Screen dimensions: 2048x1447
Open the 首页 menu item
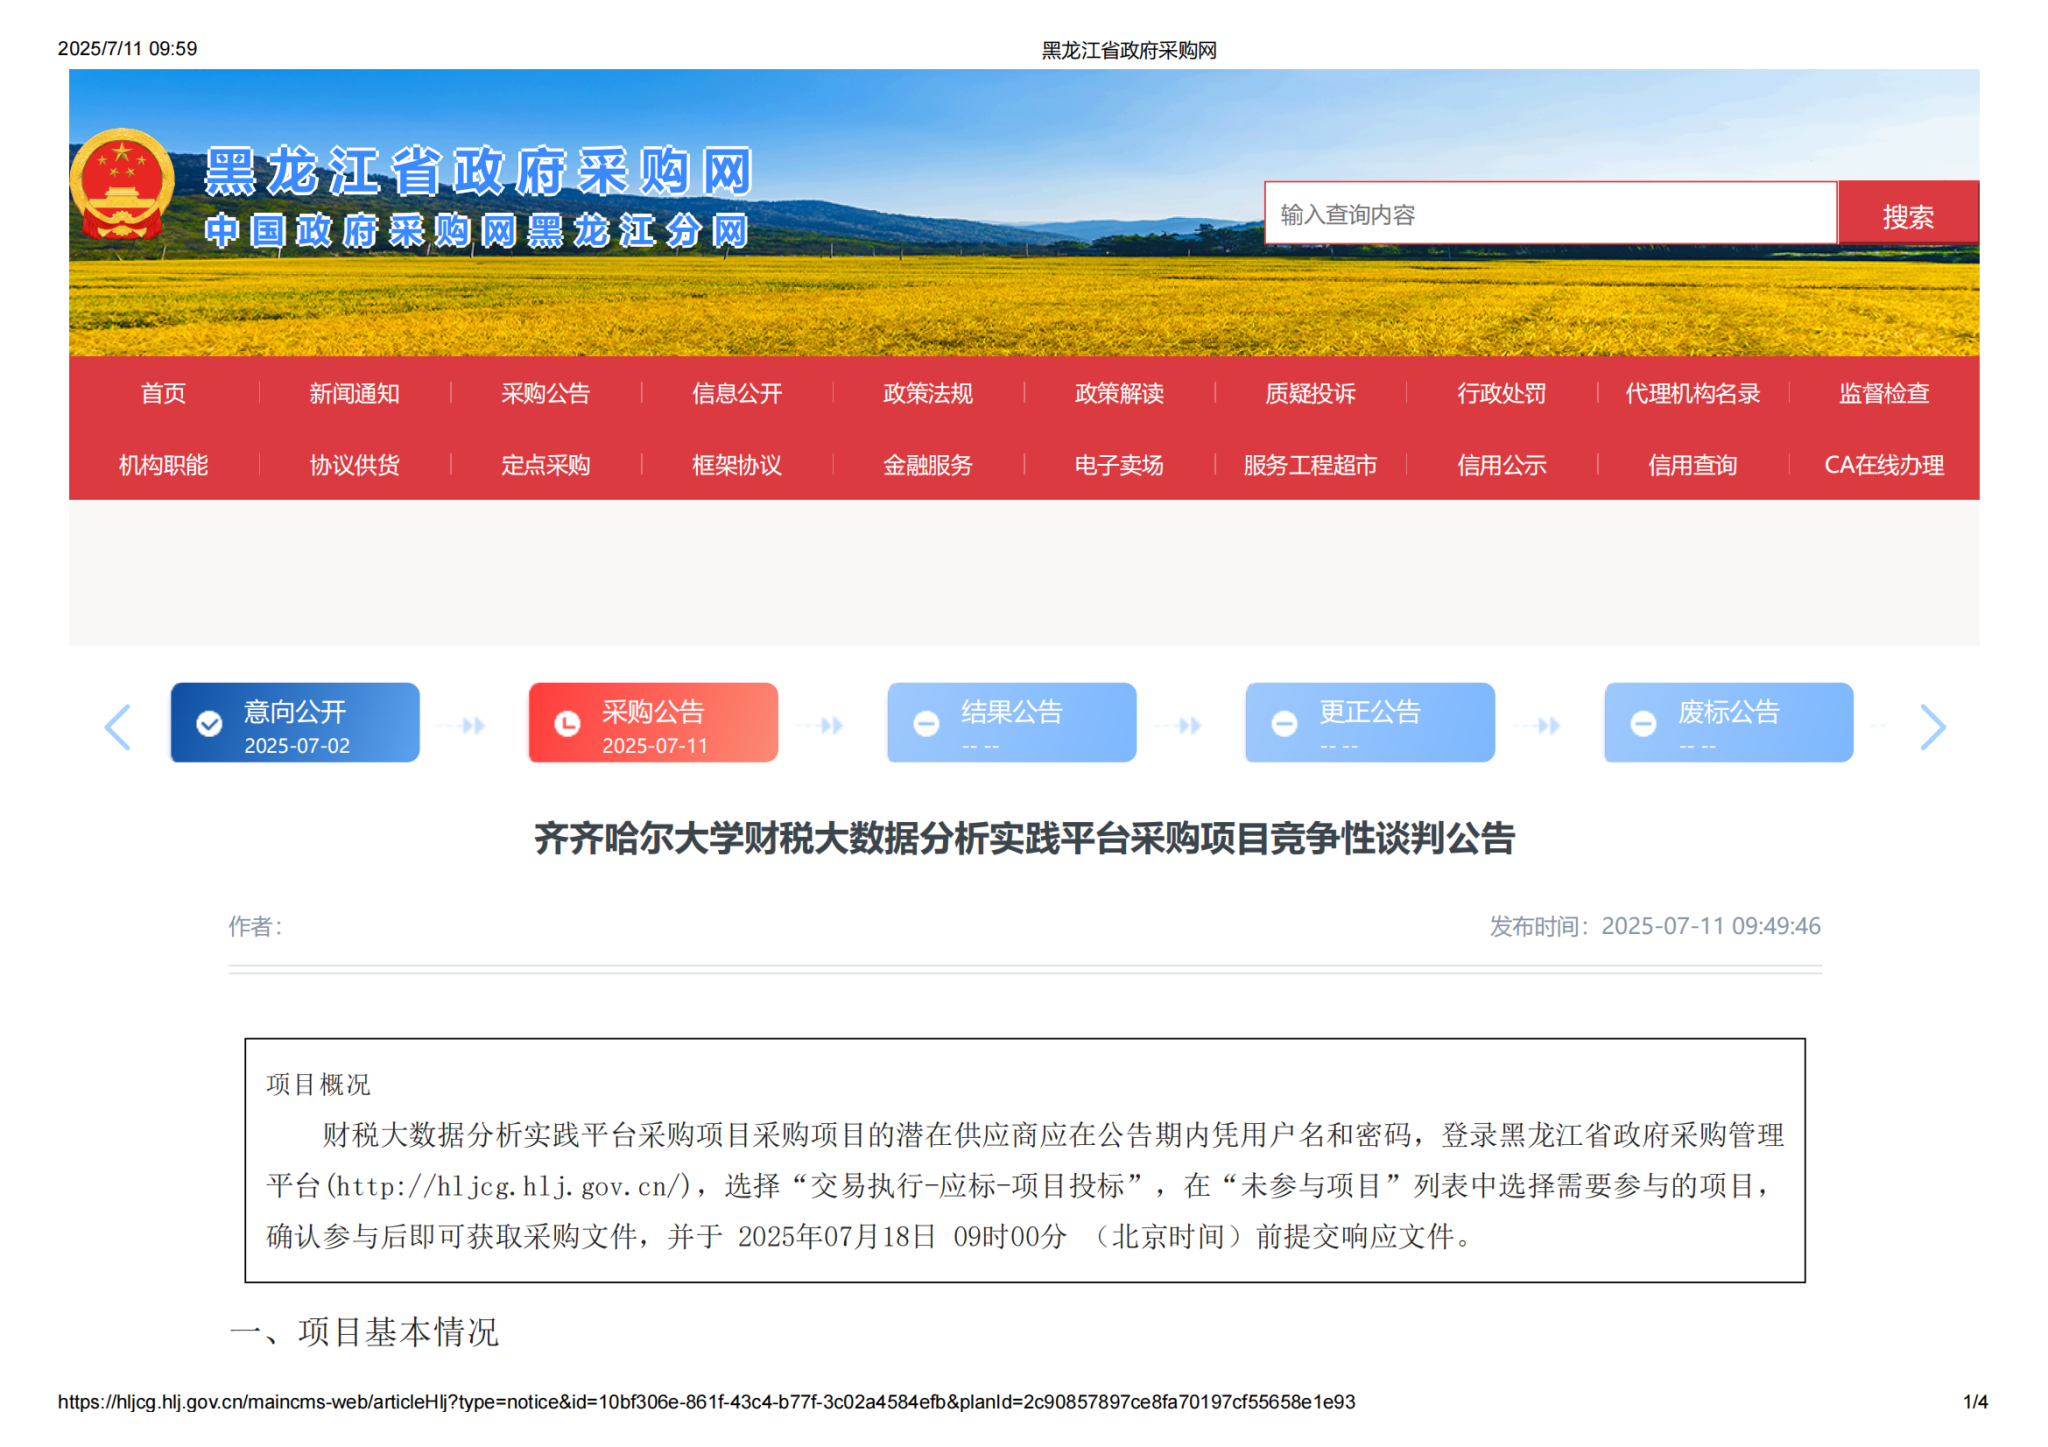pos(163,393)
